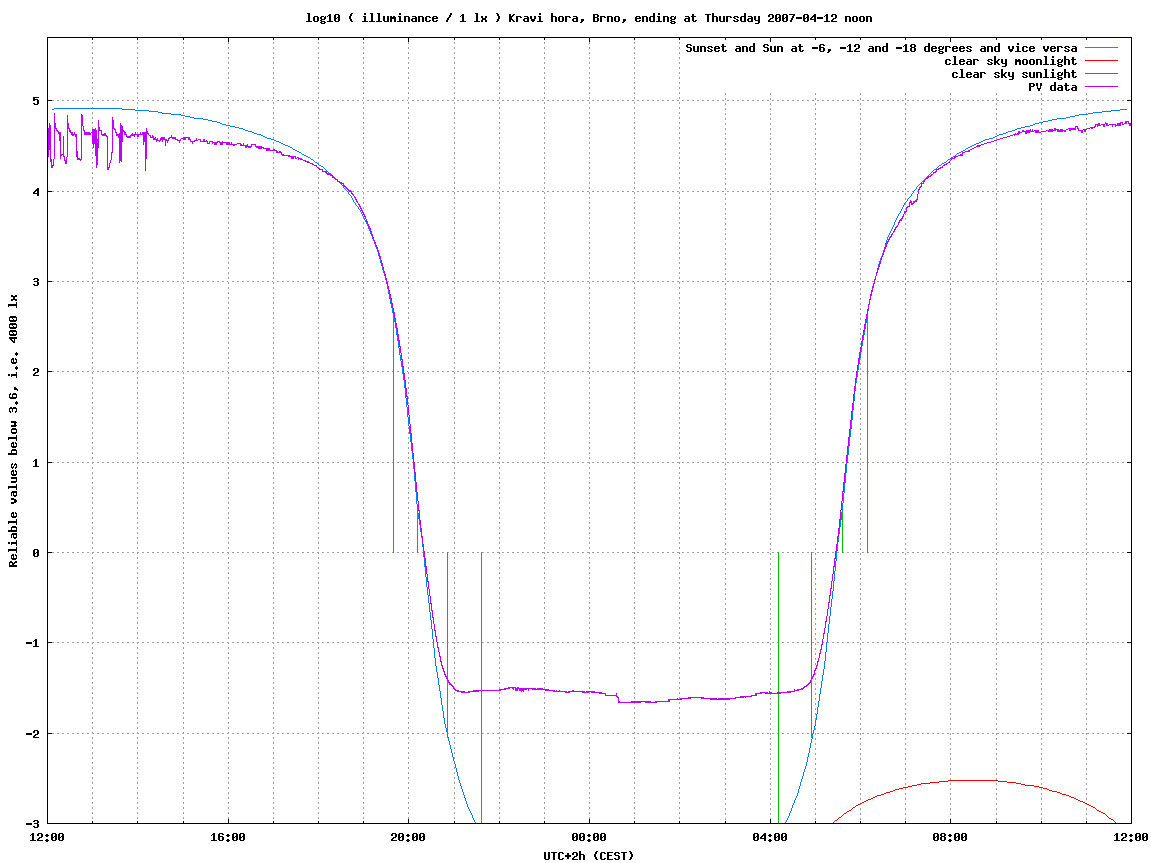Click the y-axis tick label 1
This screenshot has height=863, width=1151.
[x=36, y=462]
